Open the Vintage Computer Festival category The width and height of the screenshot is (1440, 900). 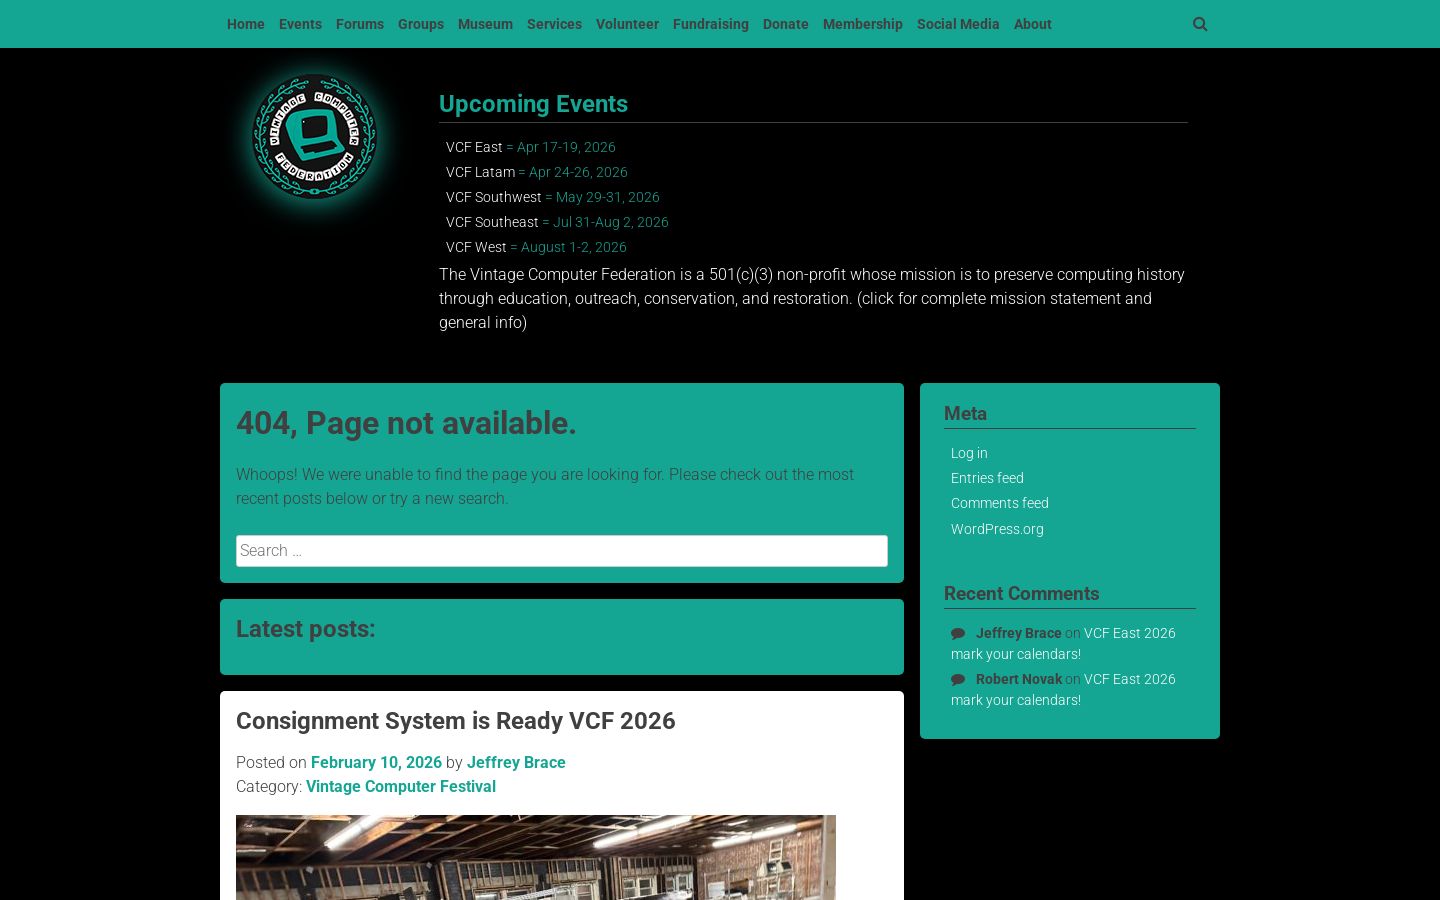(x=401, y=786)
